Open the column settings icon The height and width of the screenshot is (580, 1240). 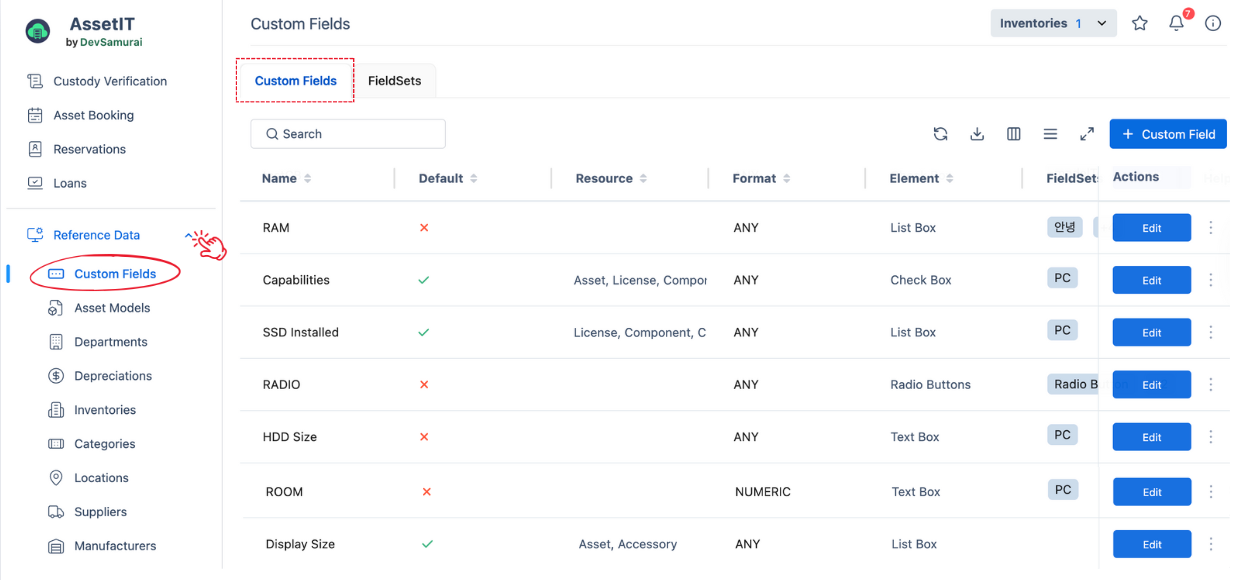point(1013,134)
